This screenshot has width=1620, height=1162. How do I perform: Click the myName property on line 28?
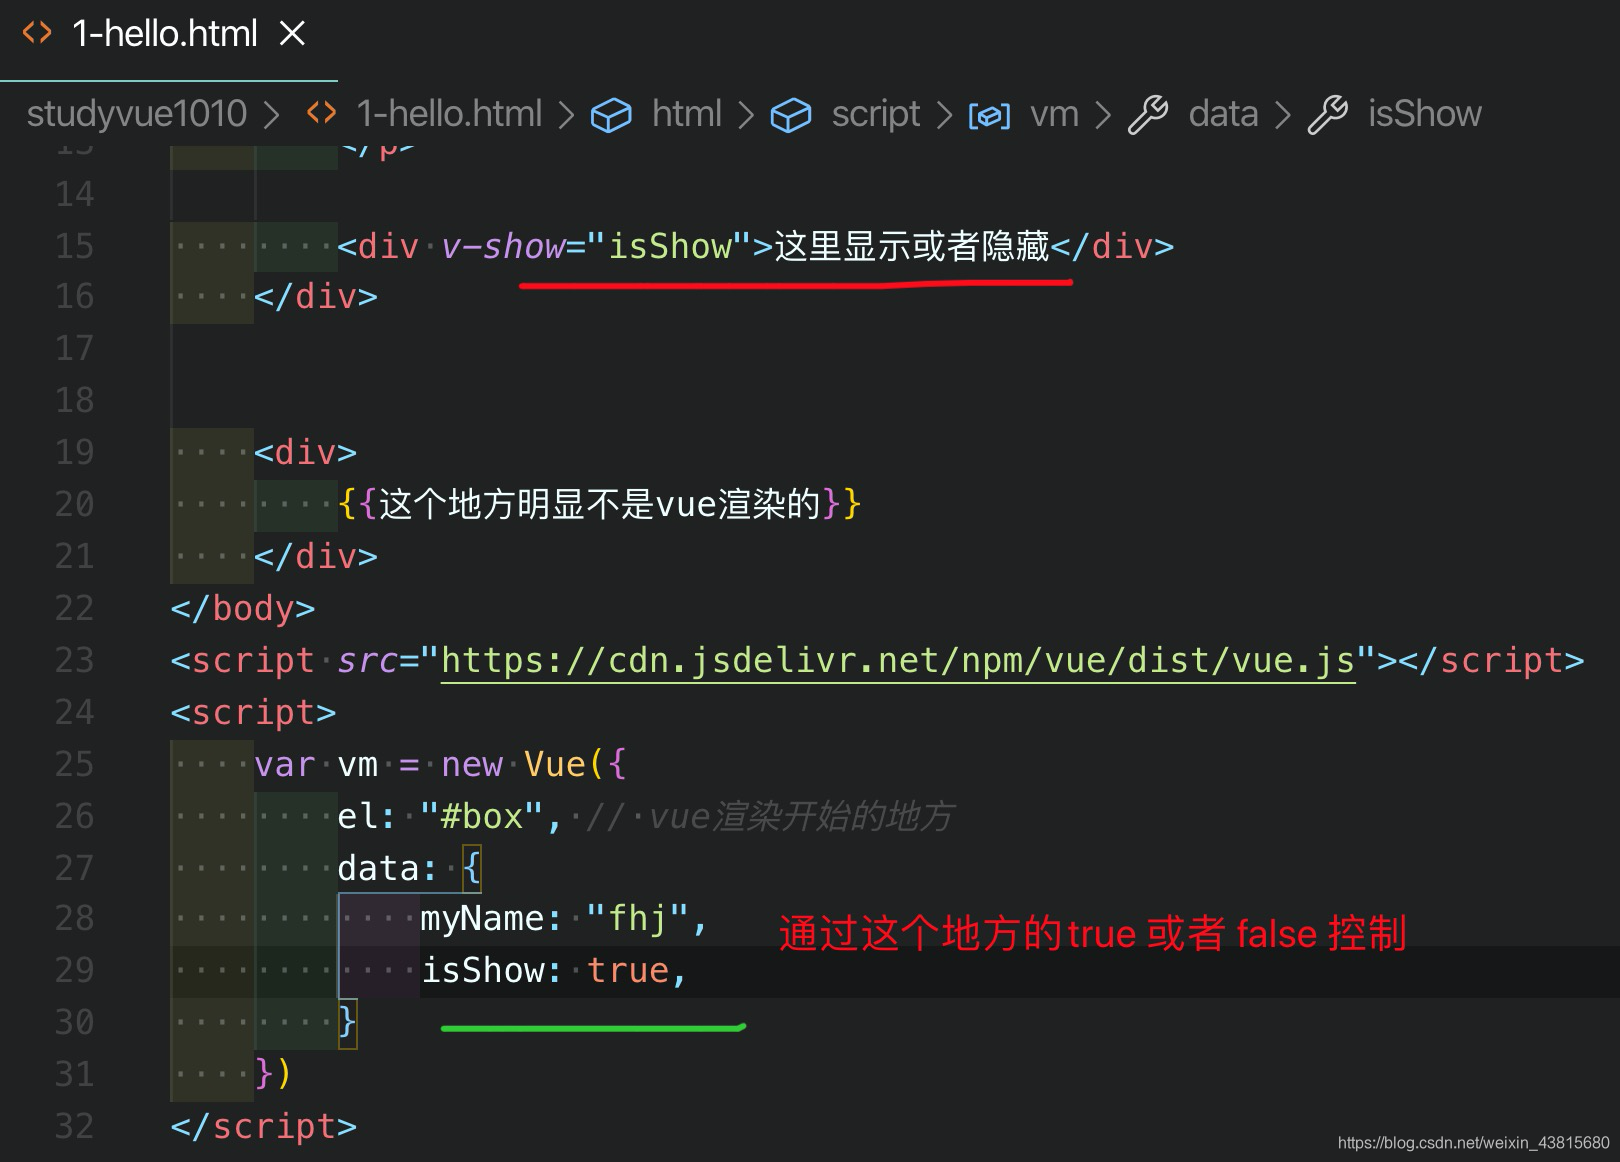482,918
